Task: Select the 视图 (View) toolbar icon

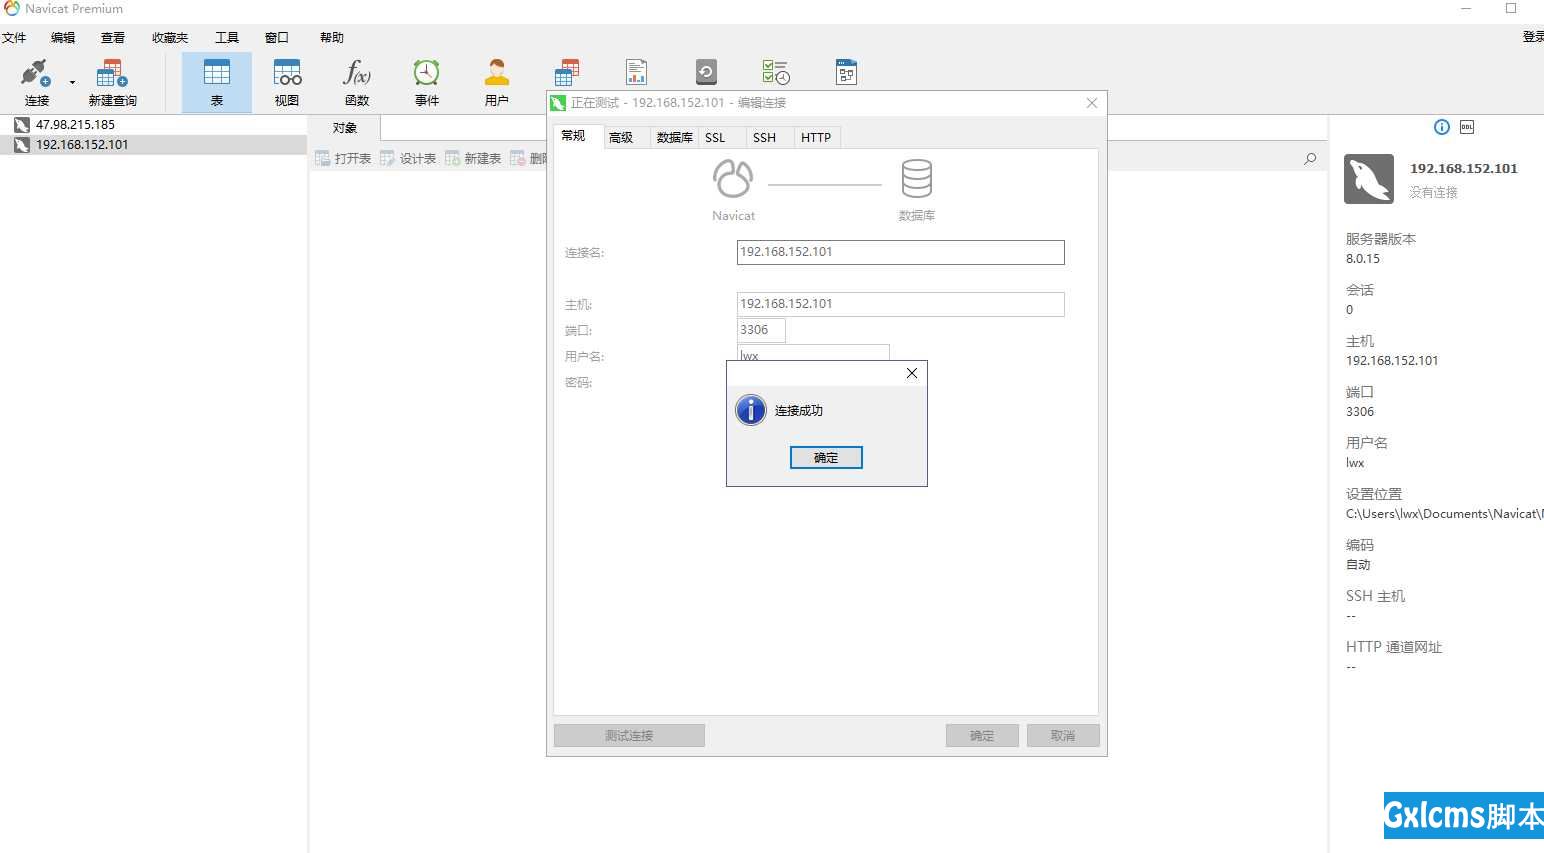Action: [x=287, y=74]
